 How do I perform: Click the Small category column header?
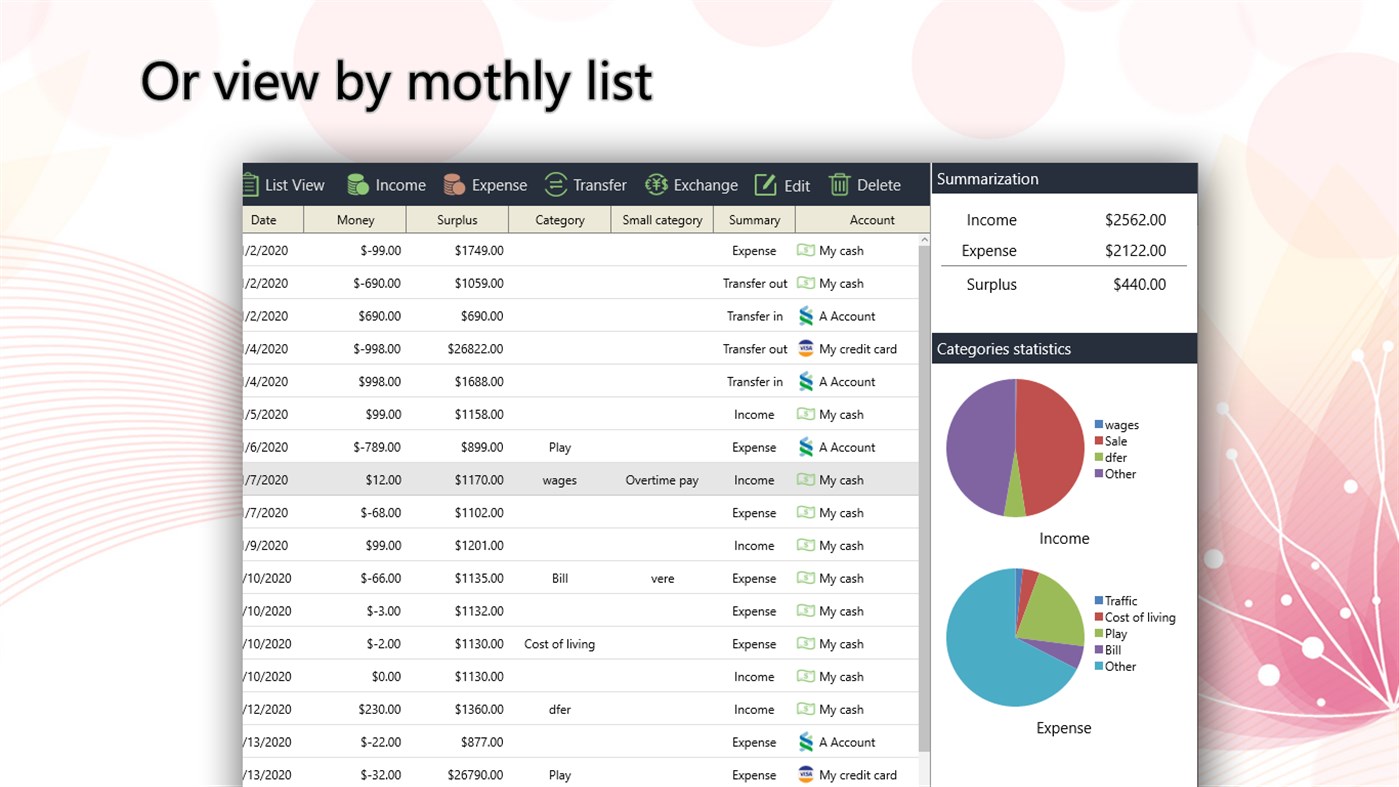point(661,219)
